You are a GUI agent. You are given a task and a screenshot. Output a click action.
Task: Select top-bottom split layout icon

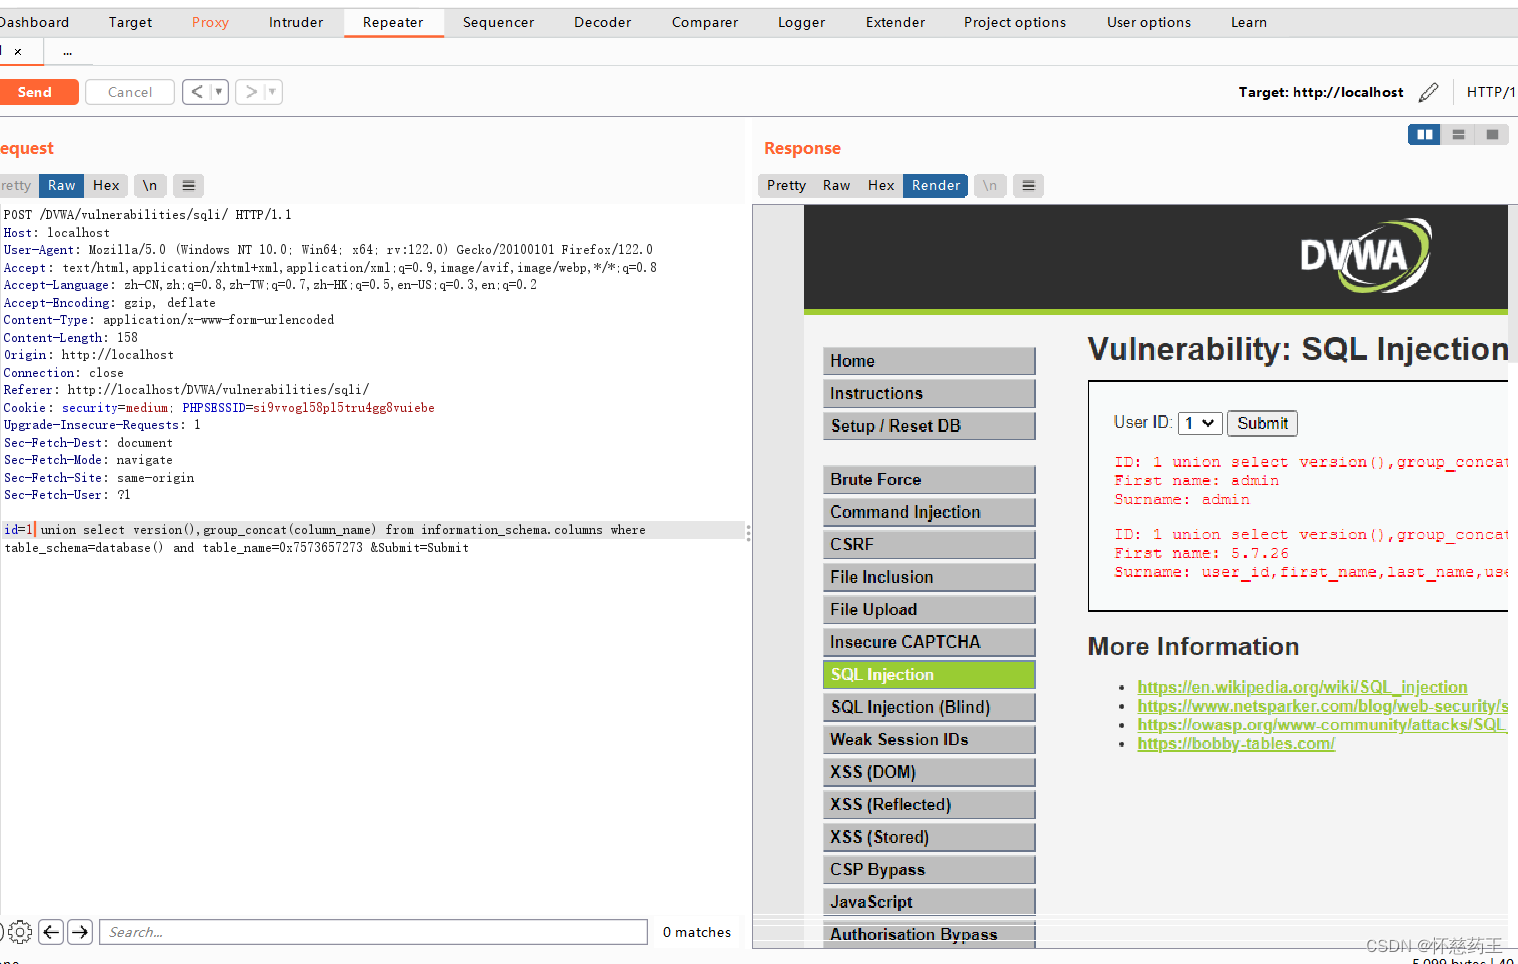tap(1458, 134)
